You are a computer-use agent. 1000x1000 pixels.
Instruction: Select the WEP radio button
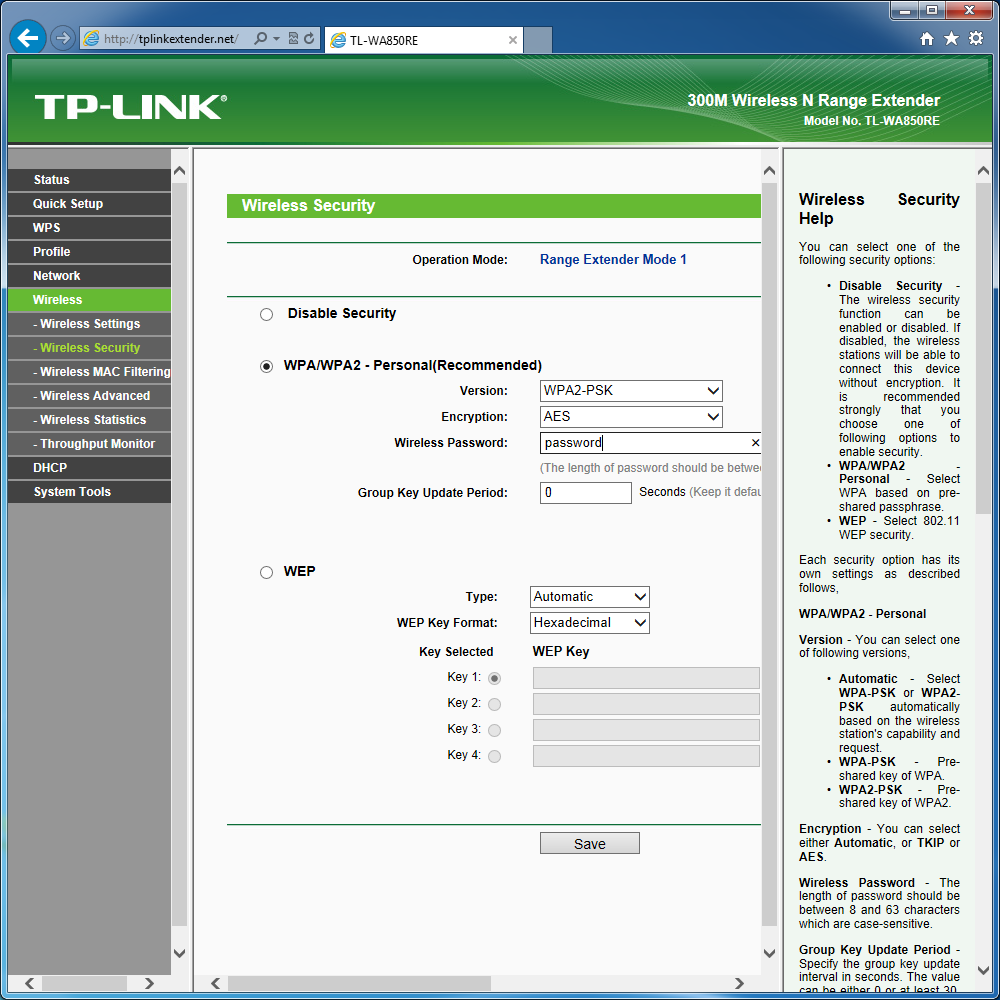[x=267, y=572]
